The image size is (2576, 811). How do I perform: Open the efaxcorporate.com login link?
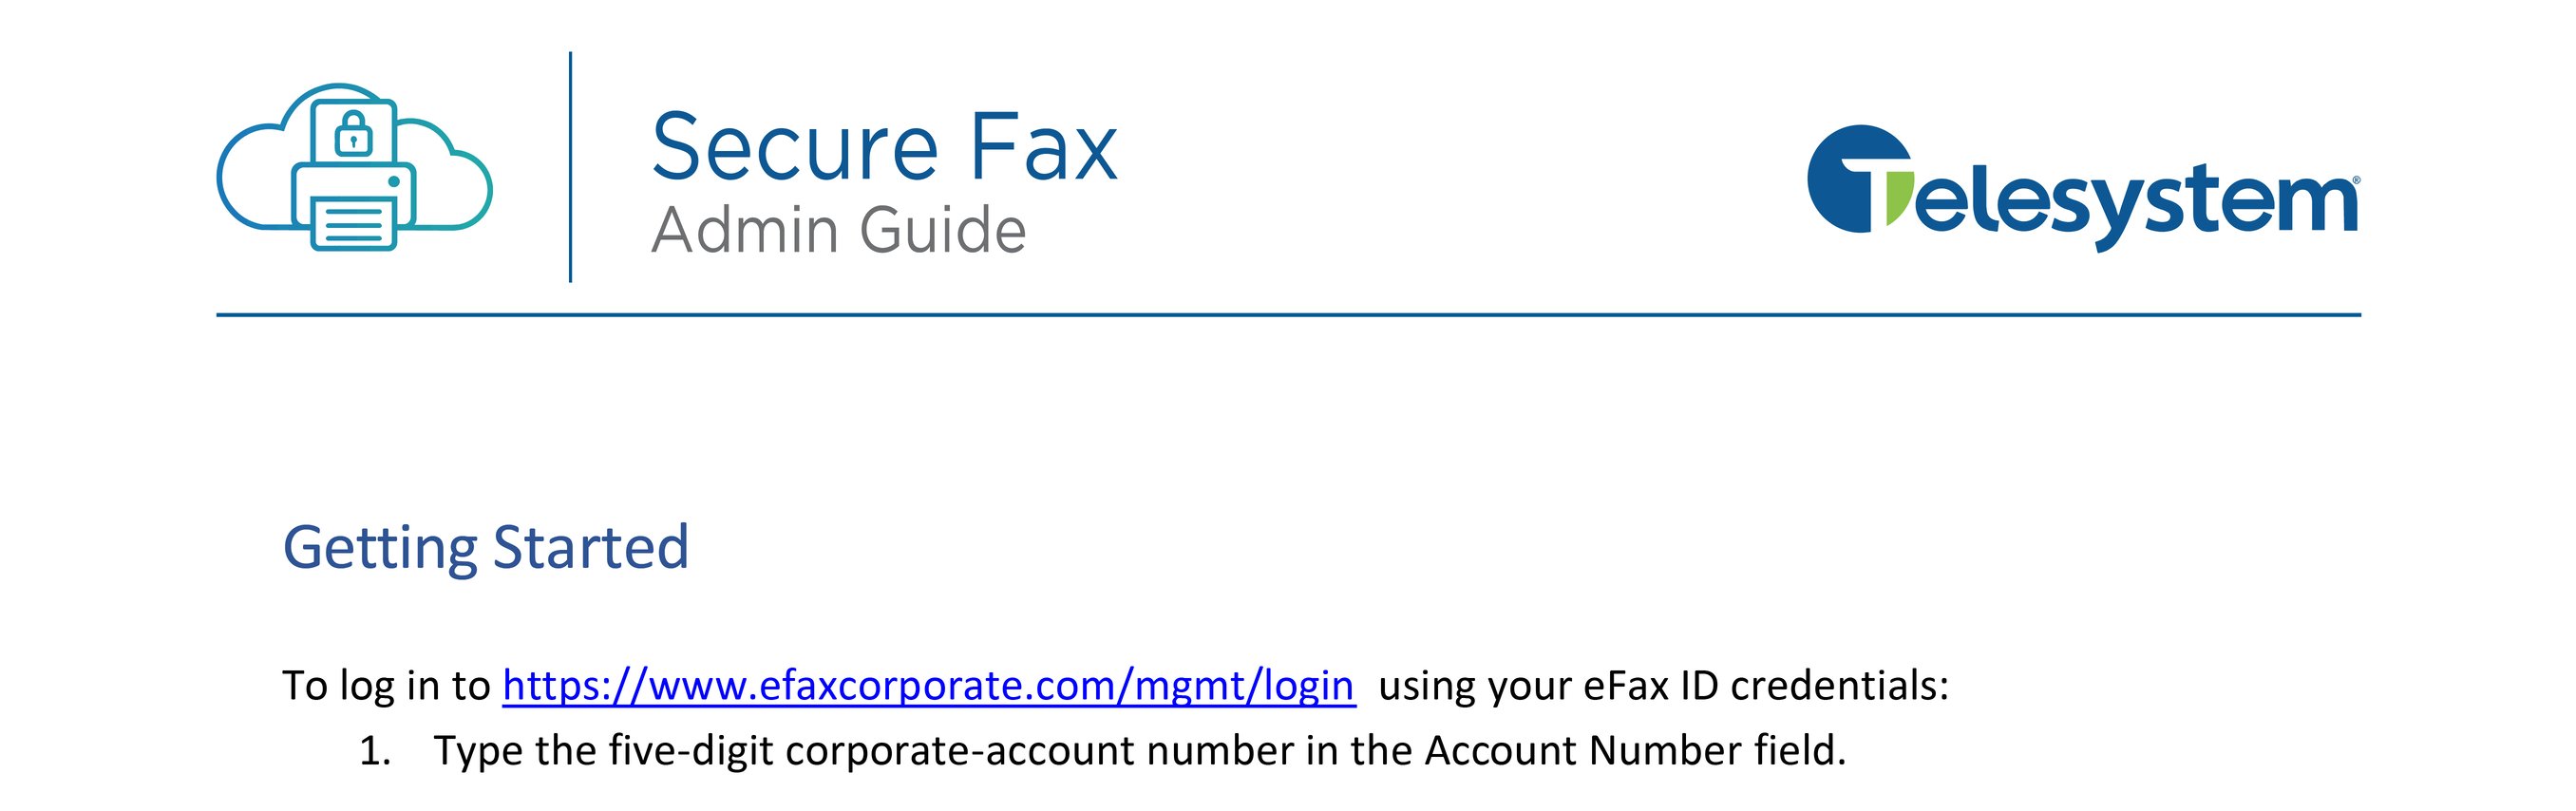click(928, 686)
